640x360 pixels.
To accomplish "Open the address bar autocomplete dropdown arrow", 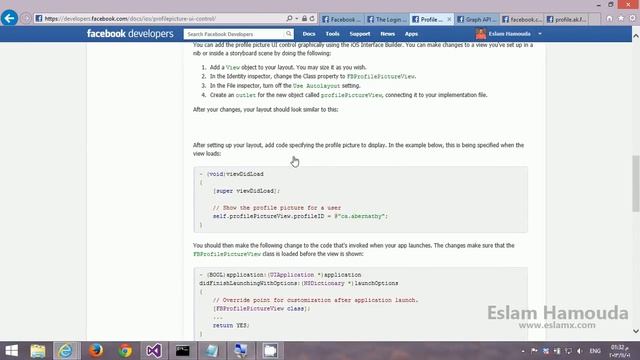I will [x=296, y=19].
